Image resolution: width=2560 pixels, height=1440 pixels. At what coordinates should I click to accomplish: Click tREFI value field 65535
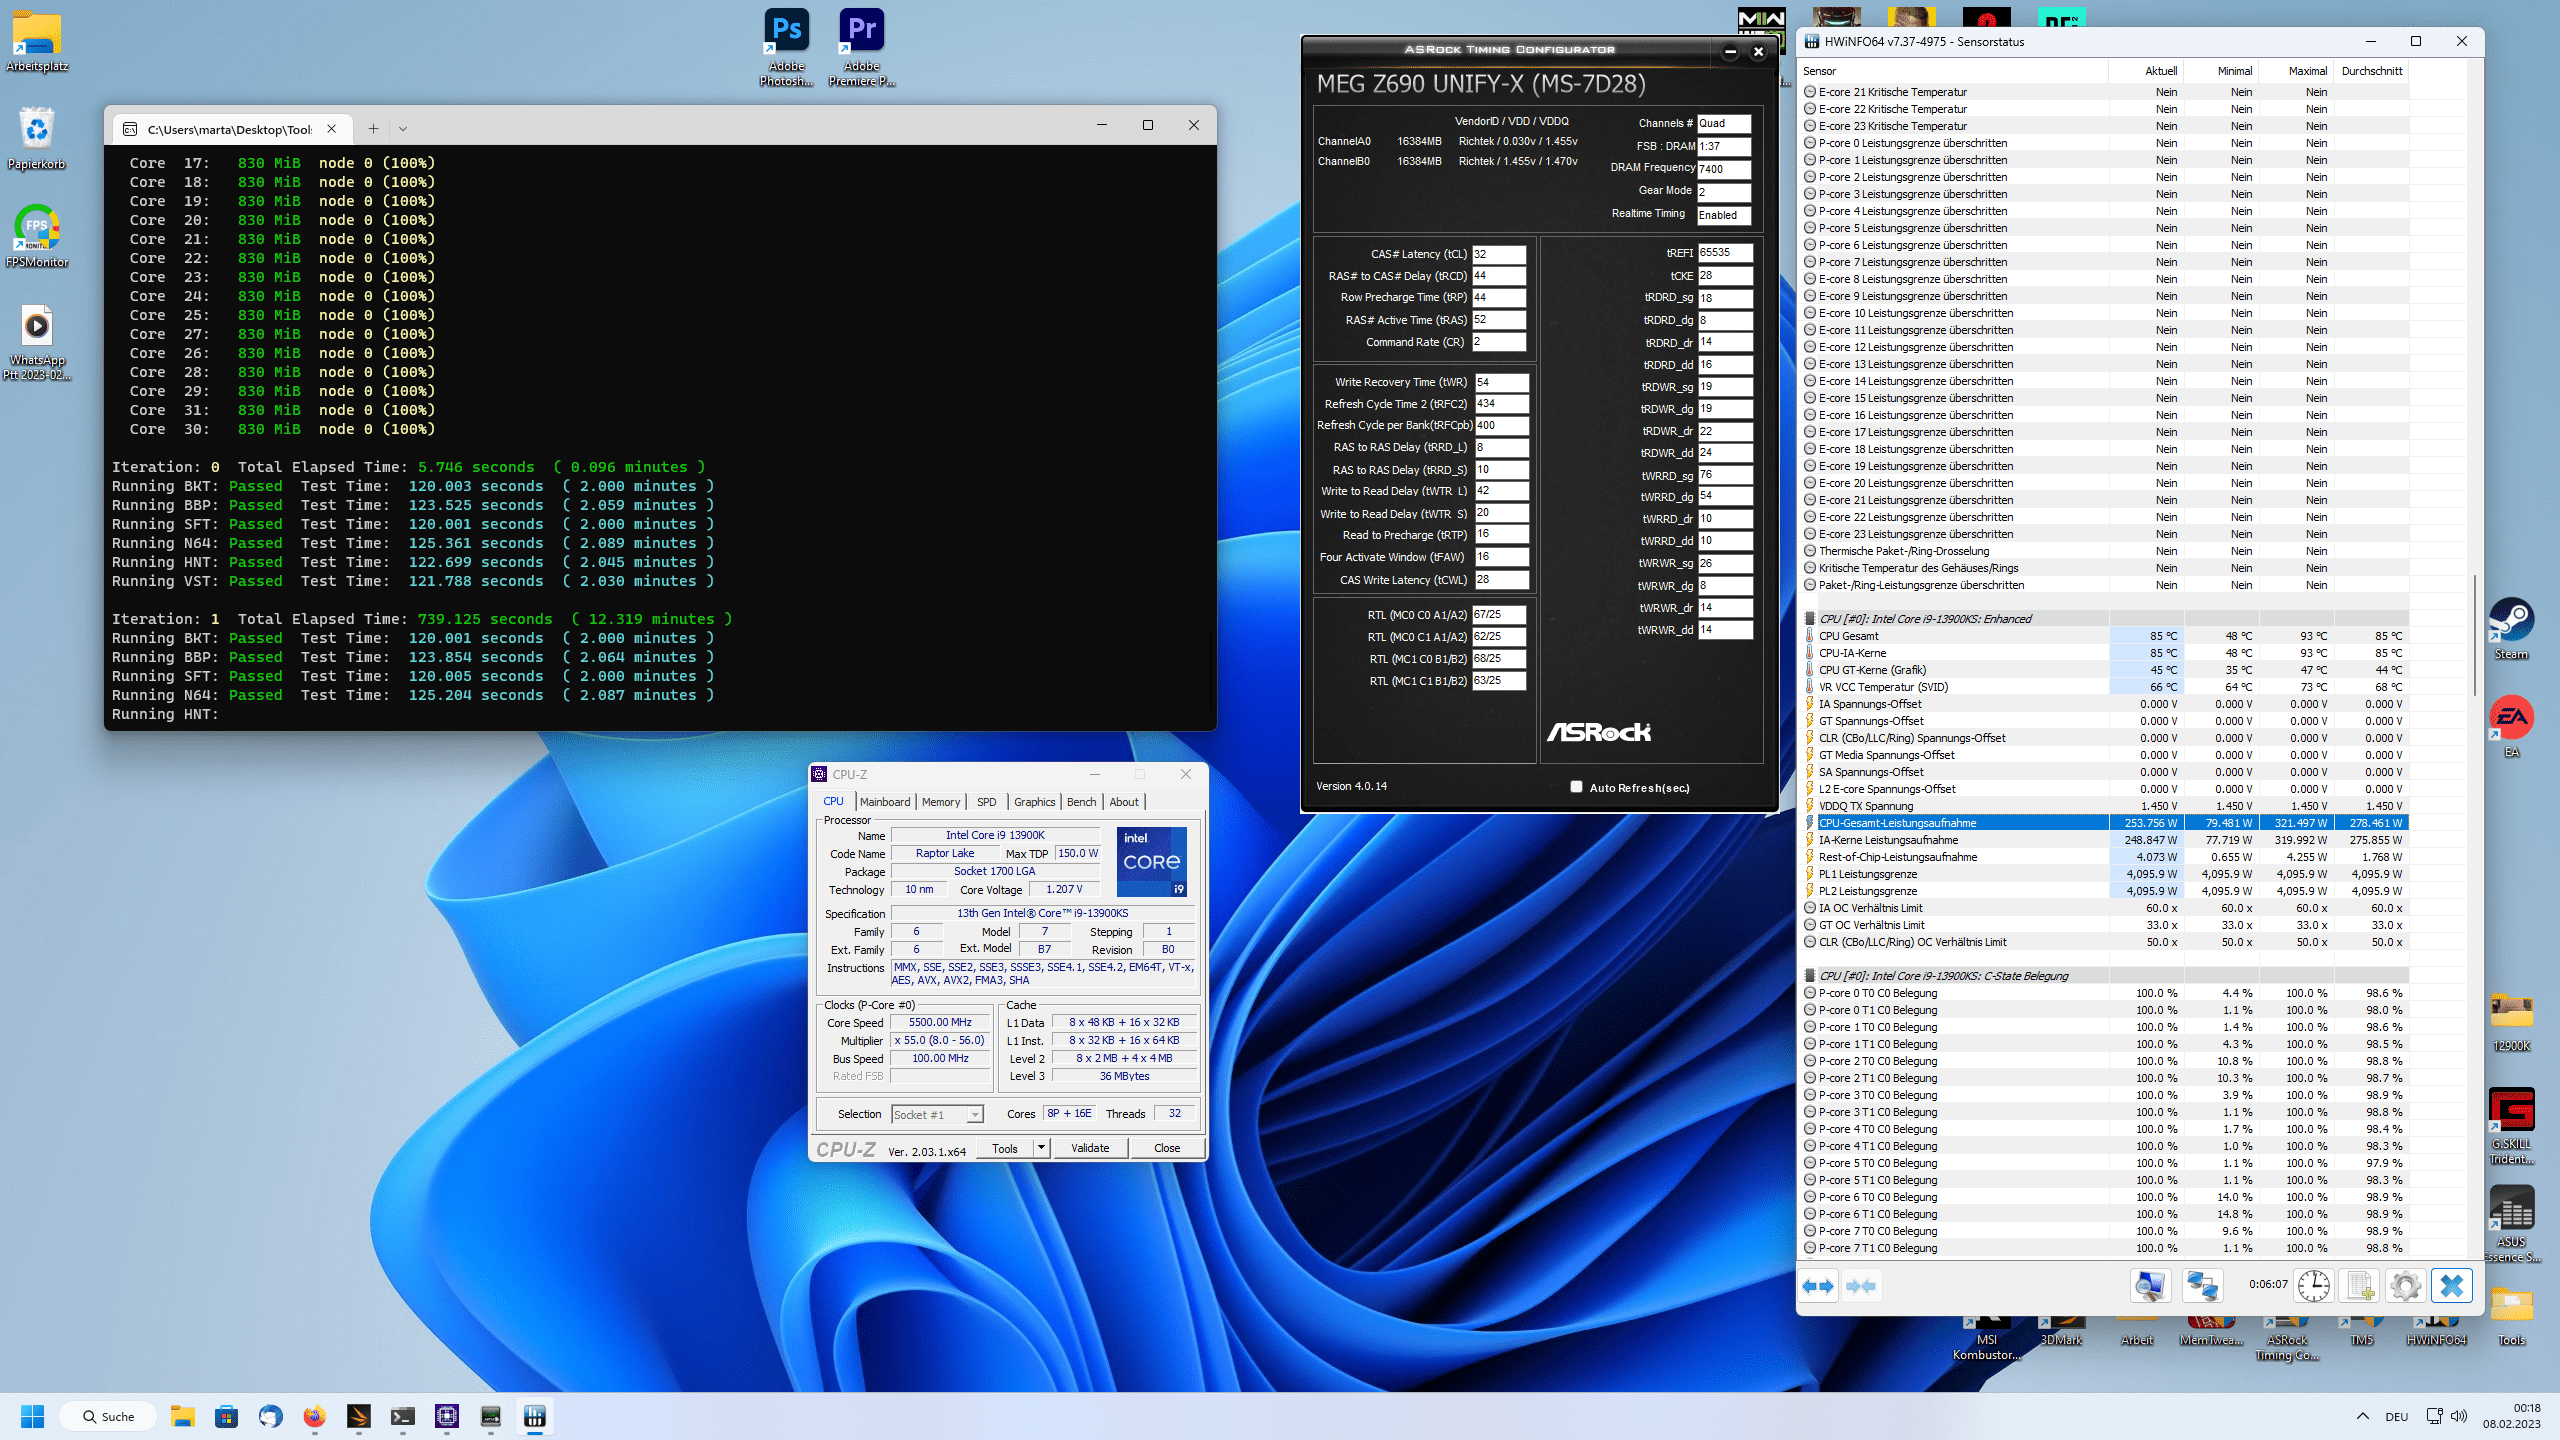[1724, 253]
